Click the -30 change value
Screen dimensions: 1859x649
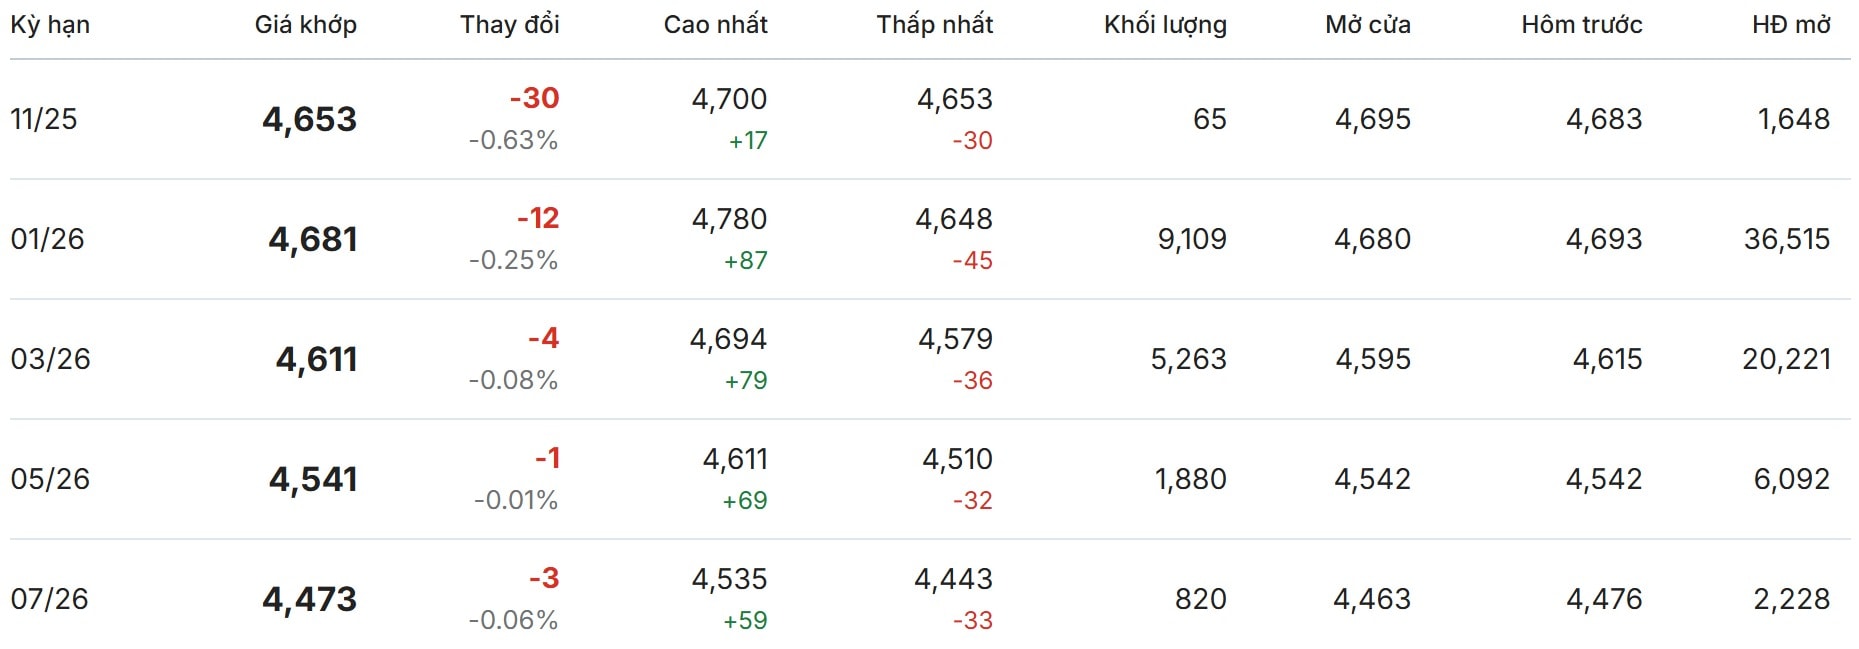click(534, 98)
